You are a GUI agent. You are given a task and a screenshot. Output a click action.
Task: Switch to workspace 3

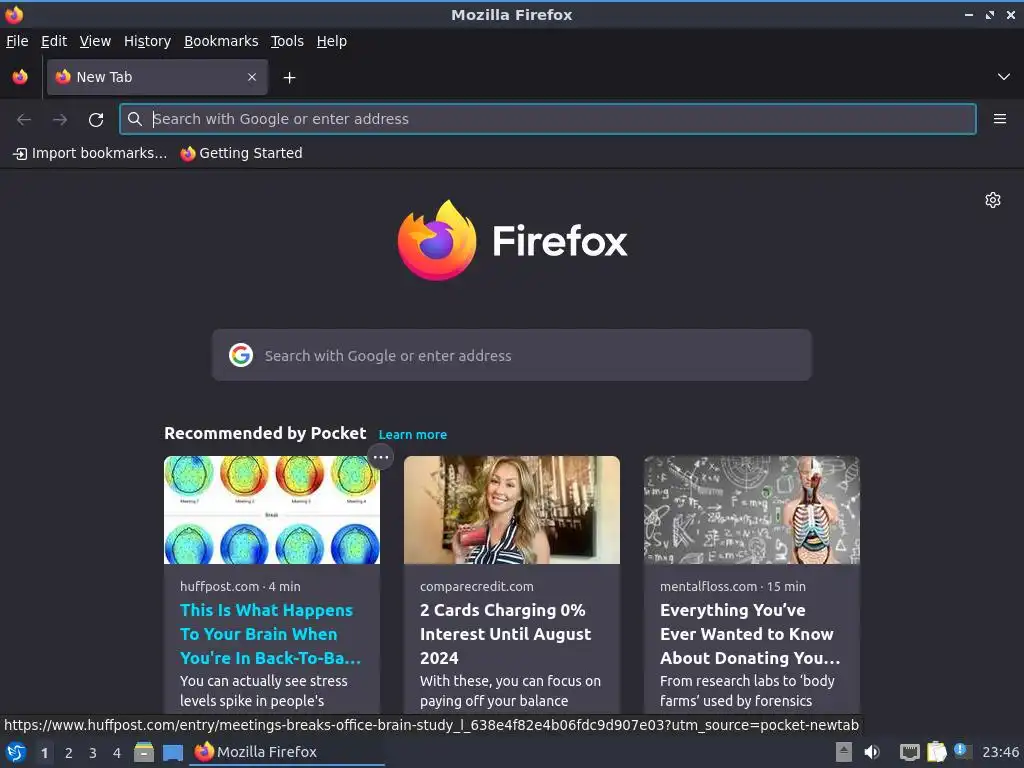point(93,753)
